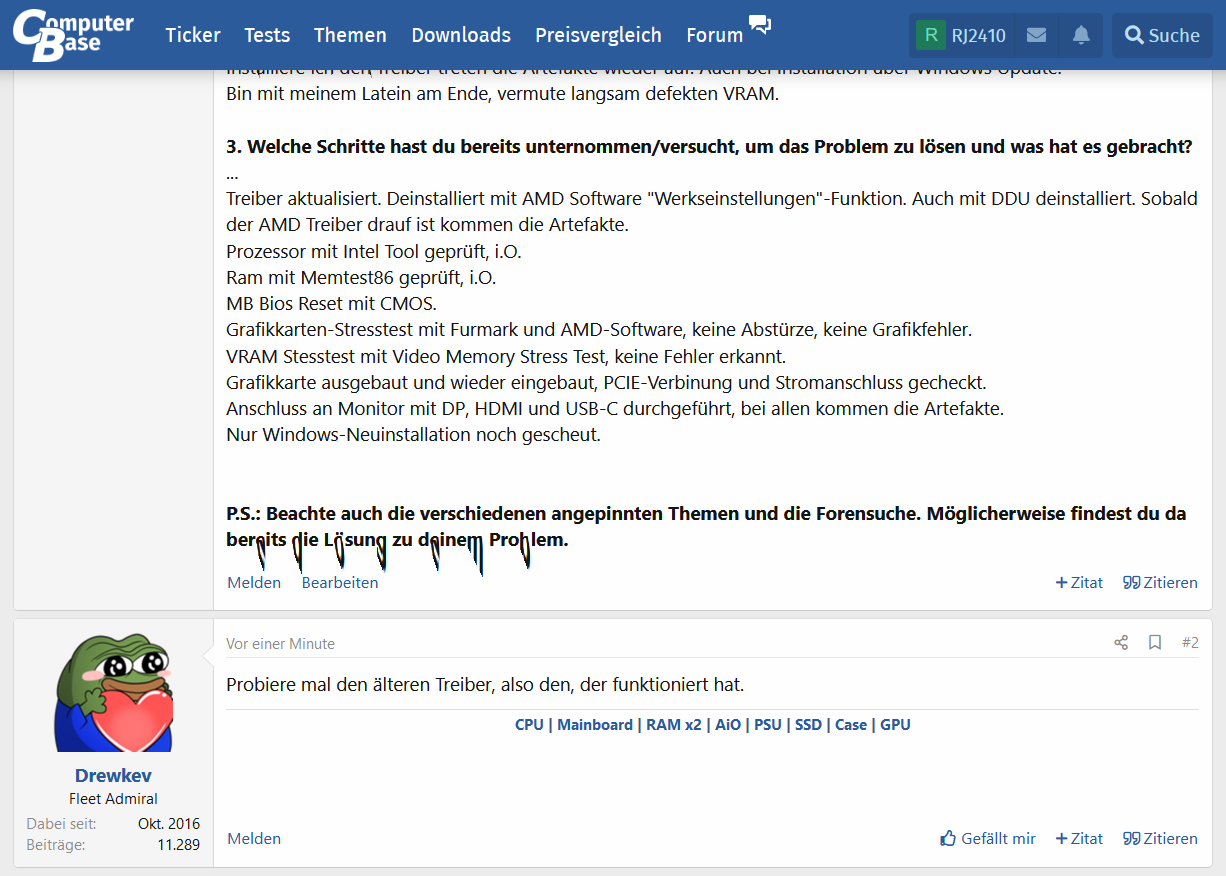The height and width of the screenshot is (876, 1226).
Task: Open the Case signature link
Action: (x=851, y=724)
